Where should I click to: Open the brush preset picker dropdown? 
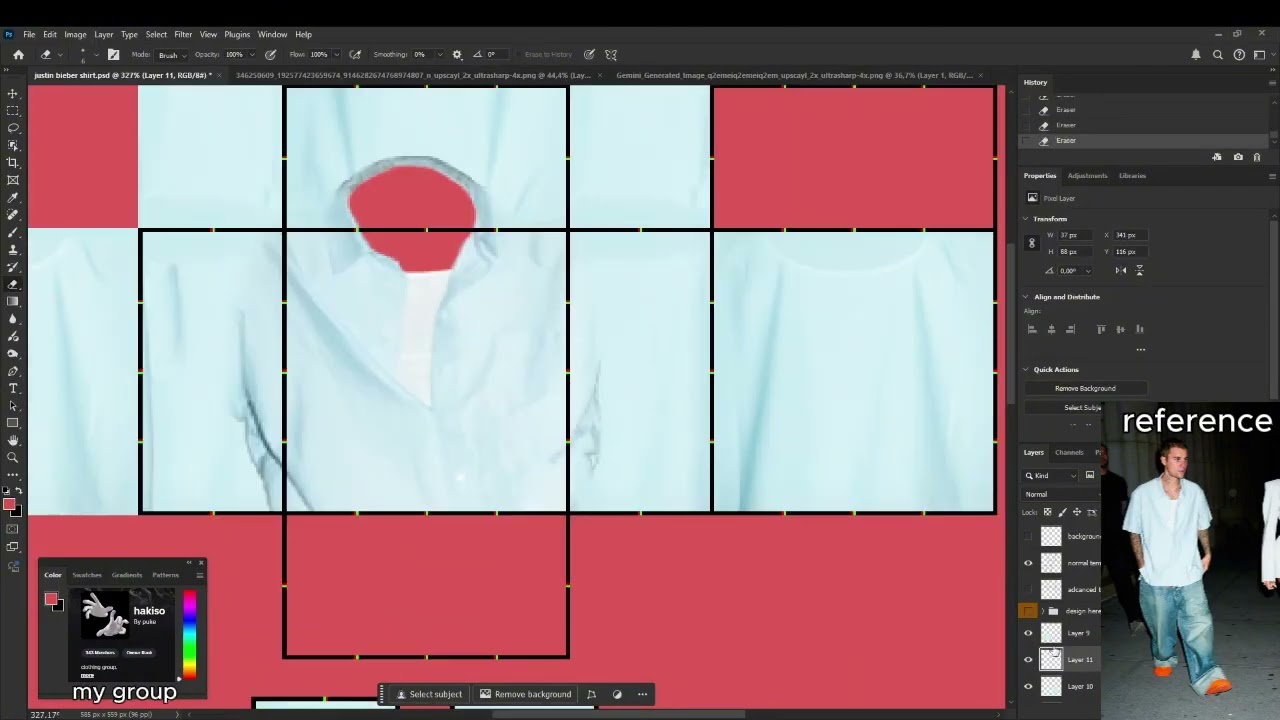pyautogui.click(x=96, y=55)
